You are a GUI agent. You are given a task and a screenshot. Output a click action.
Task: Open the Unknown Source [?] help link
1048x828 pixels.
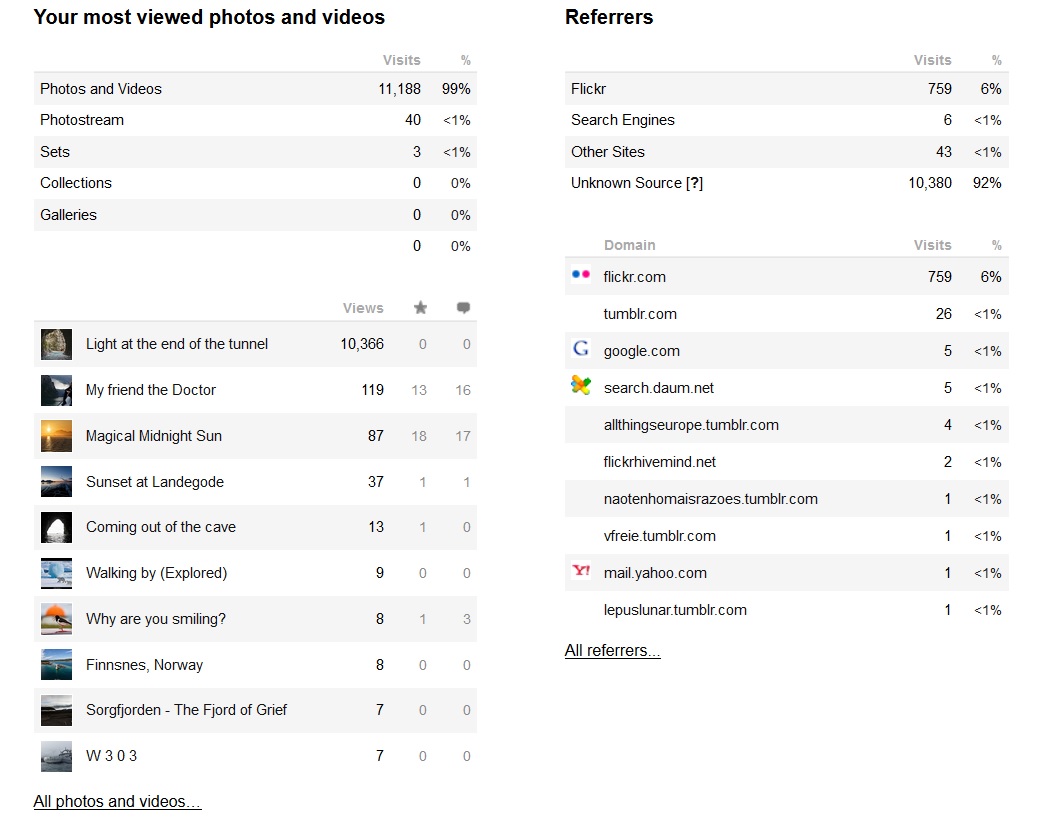point(694,183)
